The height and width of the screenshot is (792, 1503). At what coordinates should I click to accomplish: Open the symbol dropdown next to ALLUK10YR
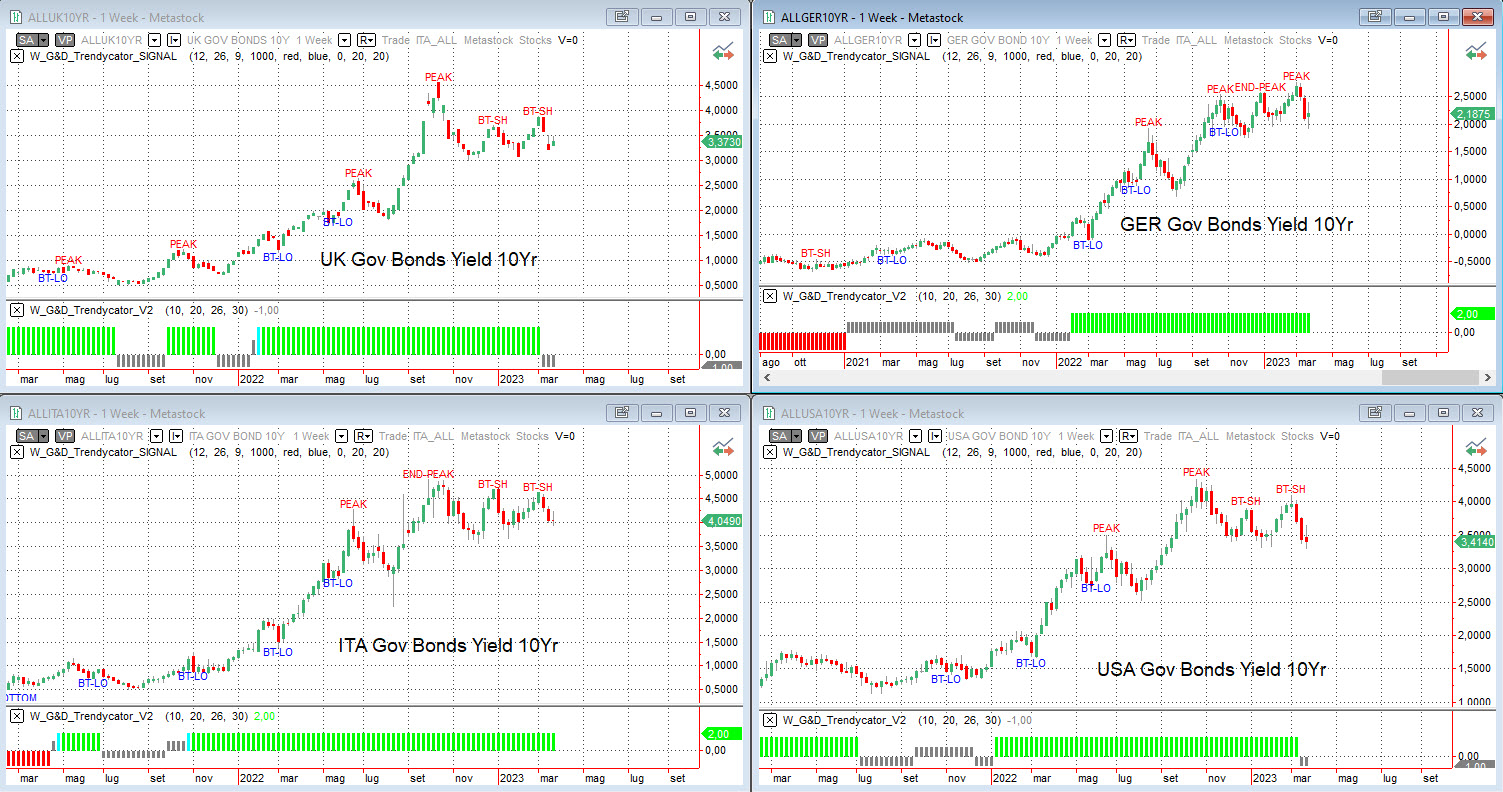(154, 40)
